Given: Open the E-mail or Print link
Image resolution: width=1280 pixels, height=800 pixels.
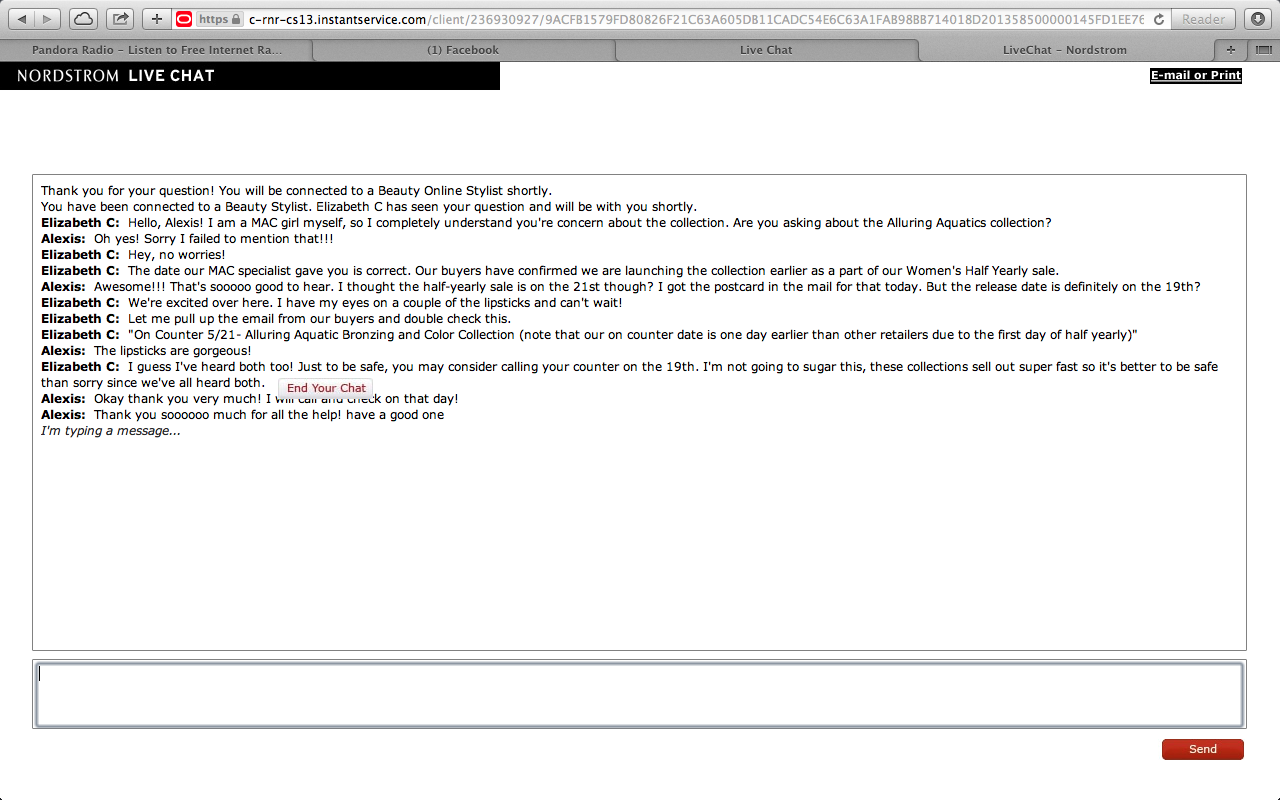Looking at the screenshot, I should pos(1196,75).
